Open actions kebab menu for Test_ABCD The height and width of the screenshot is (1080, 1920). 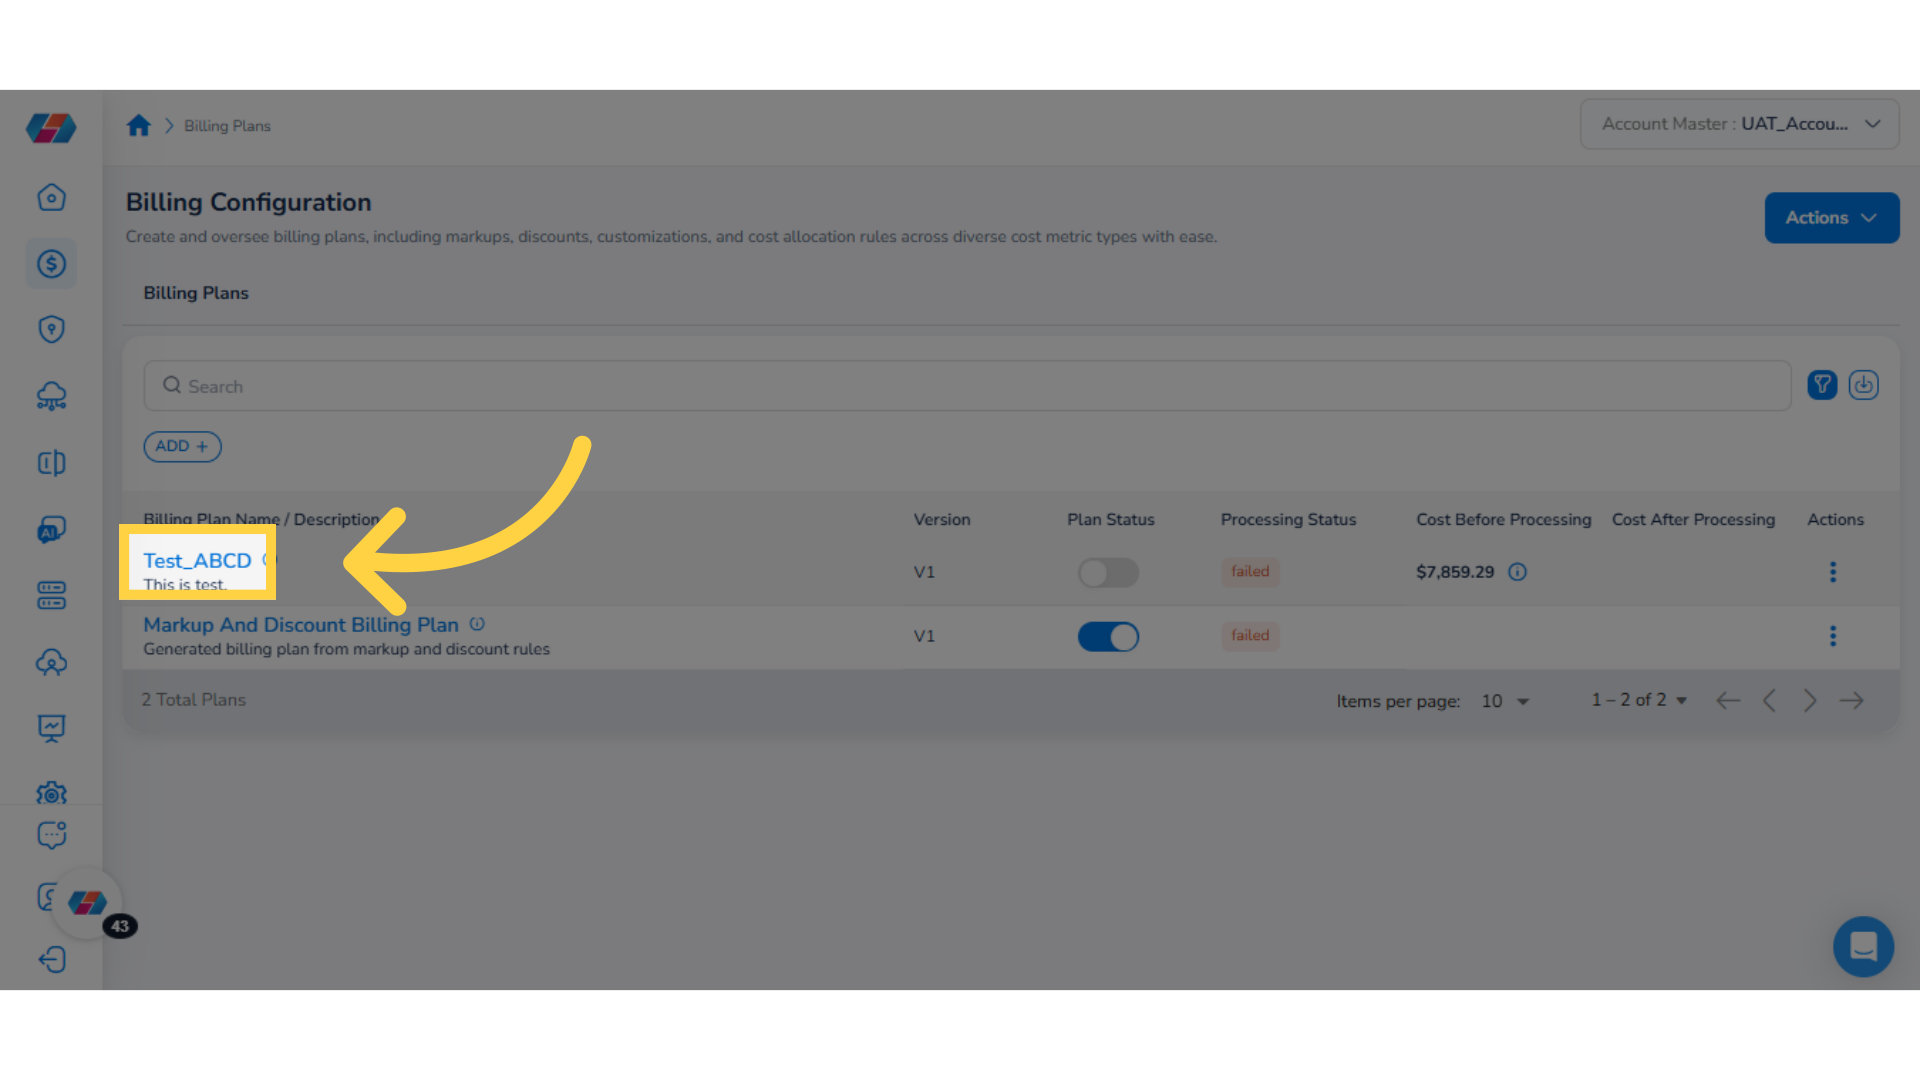[1833, 572]
